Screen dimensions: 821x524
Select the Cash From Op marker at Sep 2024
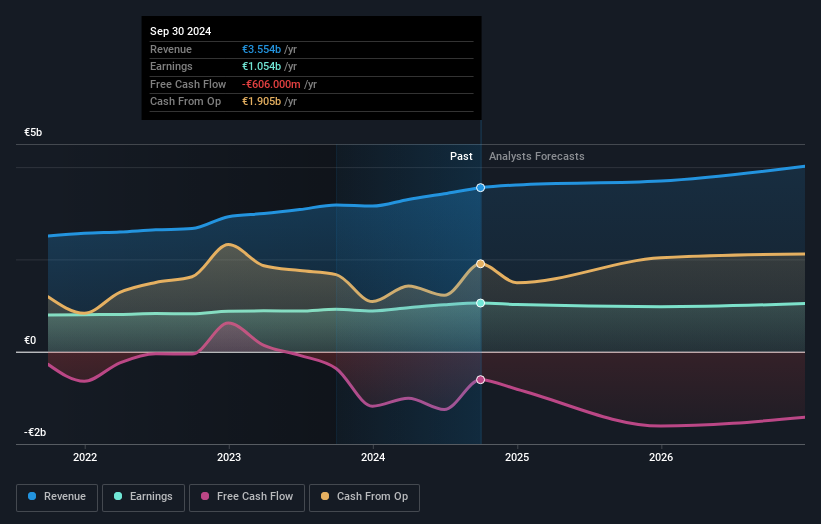[480, 264]
